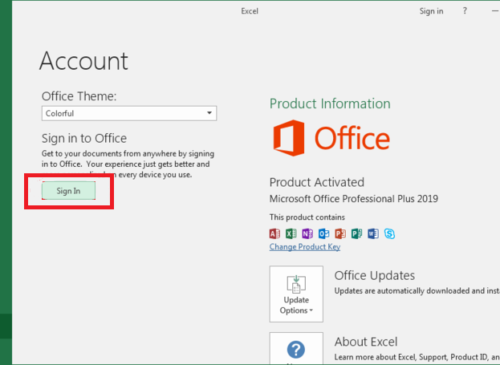
Task: Click Sign in at top of window
Action: 431,11
